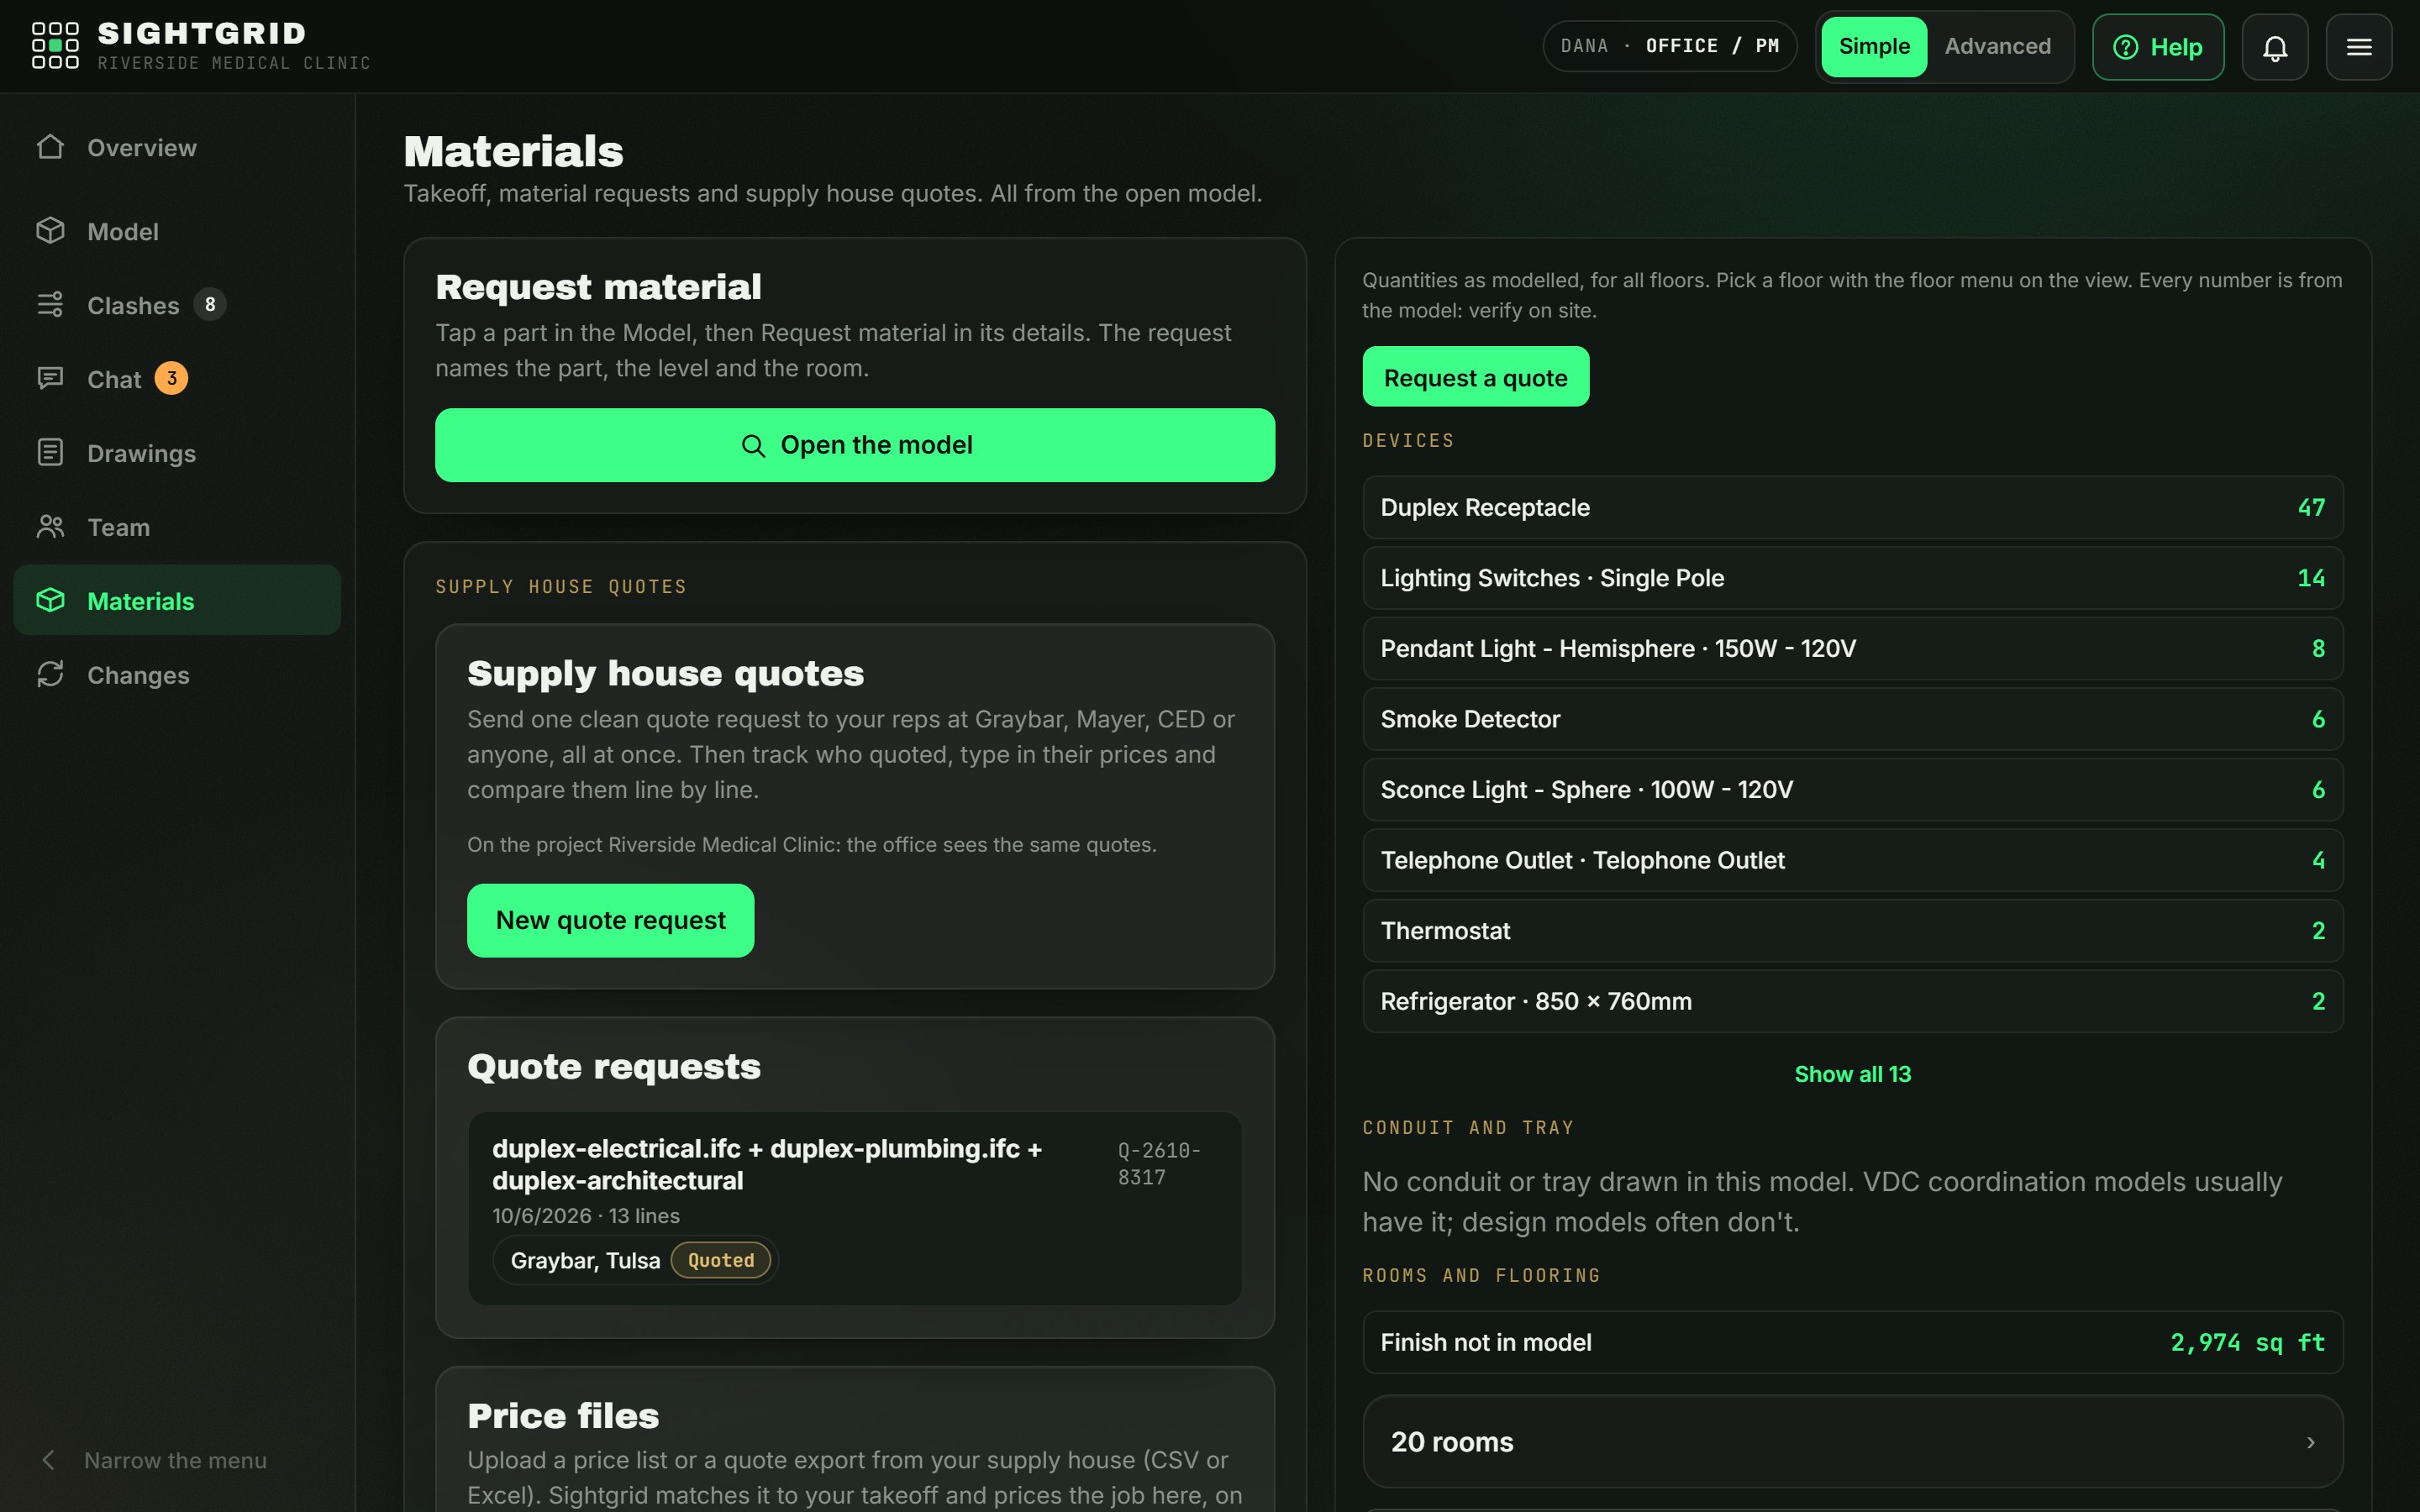Click the Quoted status tag for Graybar

coord(721,1260)
